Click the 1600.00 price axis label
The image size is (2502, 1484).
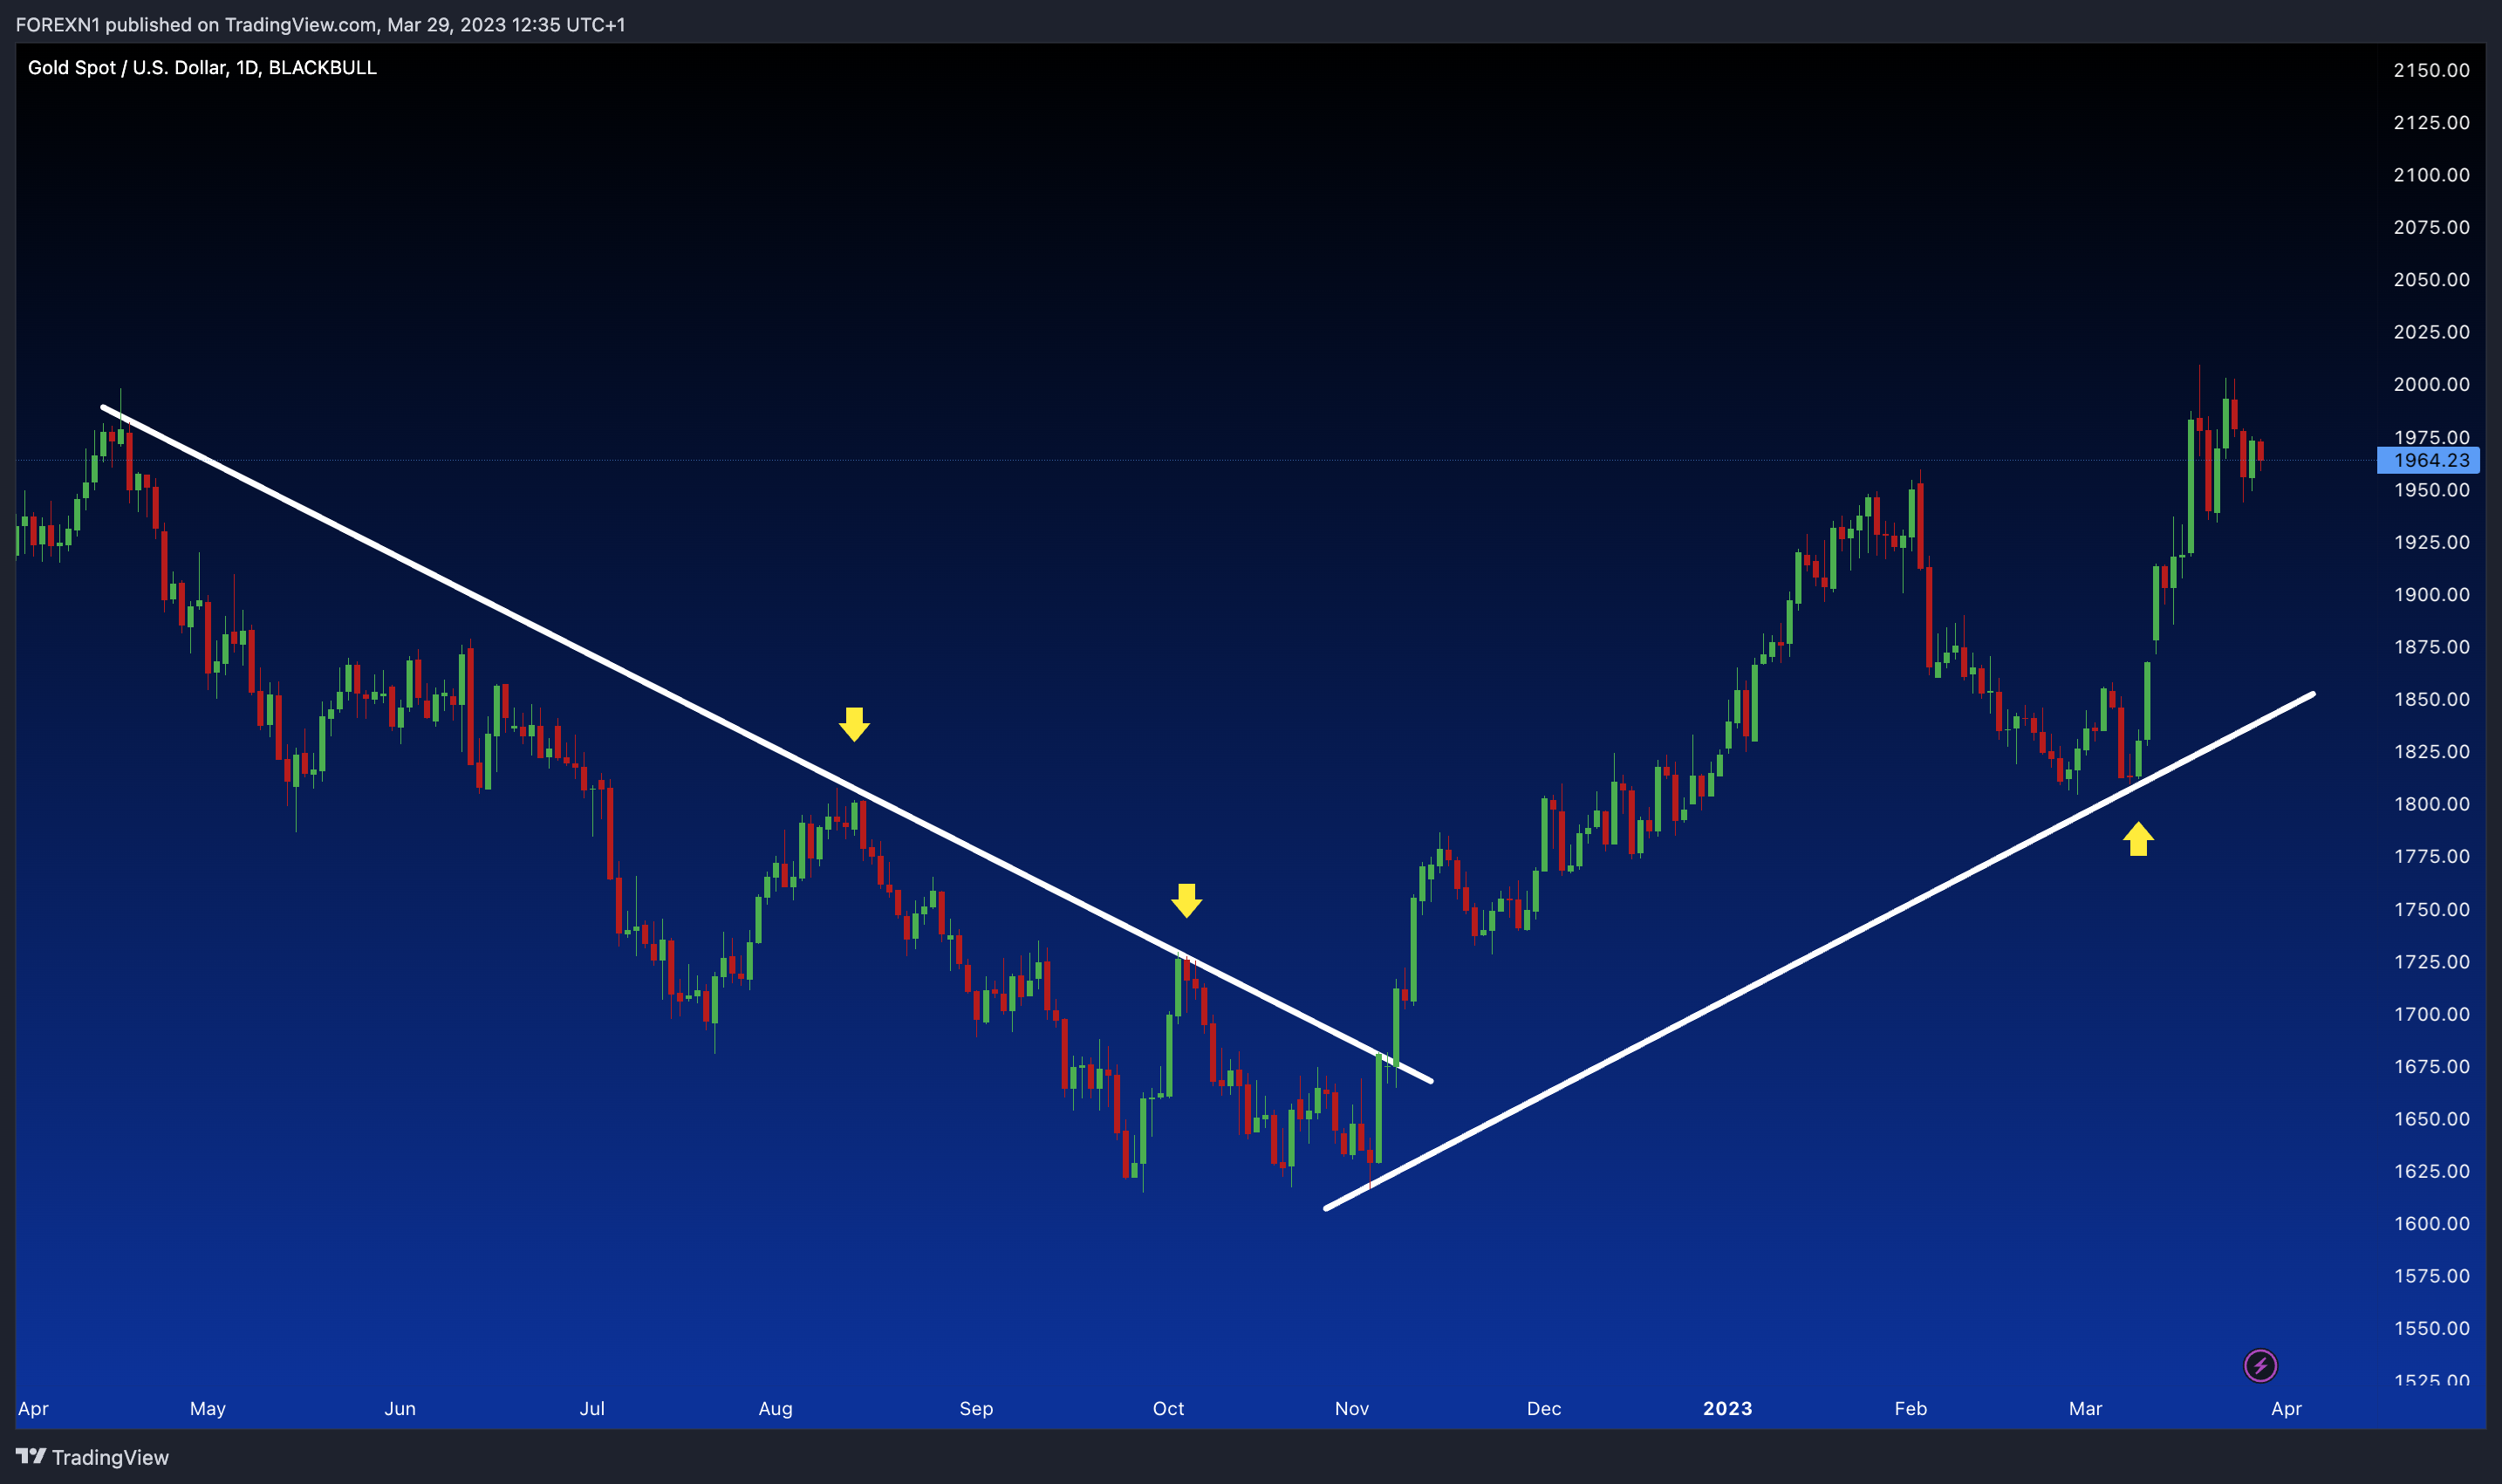pyautogui.click(x=2431, y=1223)
